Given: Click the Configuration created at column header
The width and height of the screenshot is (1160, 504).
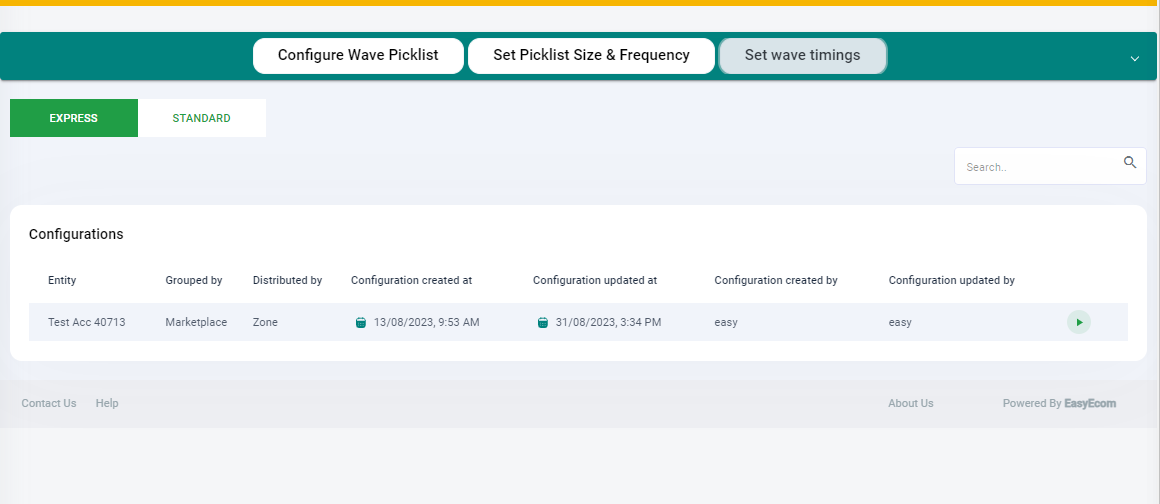Looking at the screenshot, I should click(x=411, y=280).
